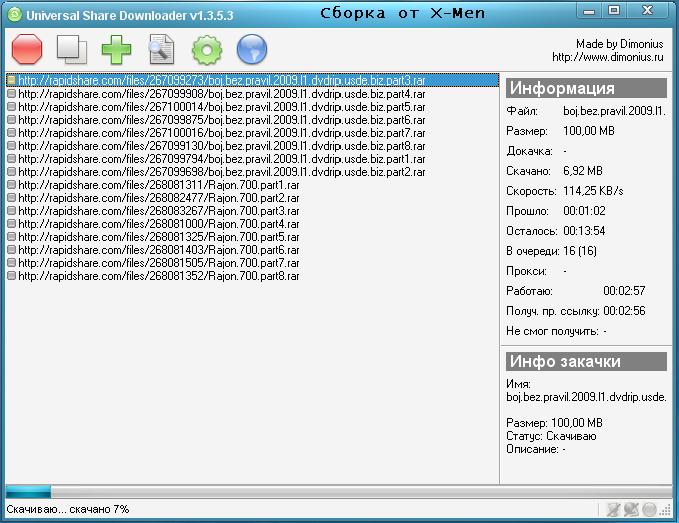Open the search document toolbar icon
This screenshot has height=523, width=679.
click(x=162, y=49)
